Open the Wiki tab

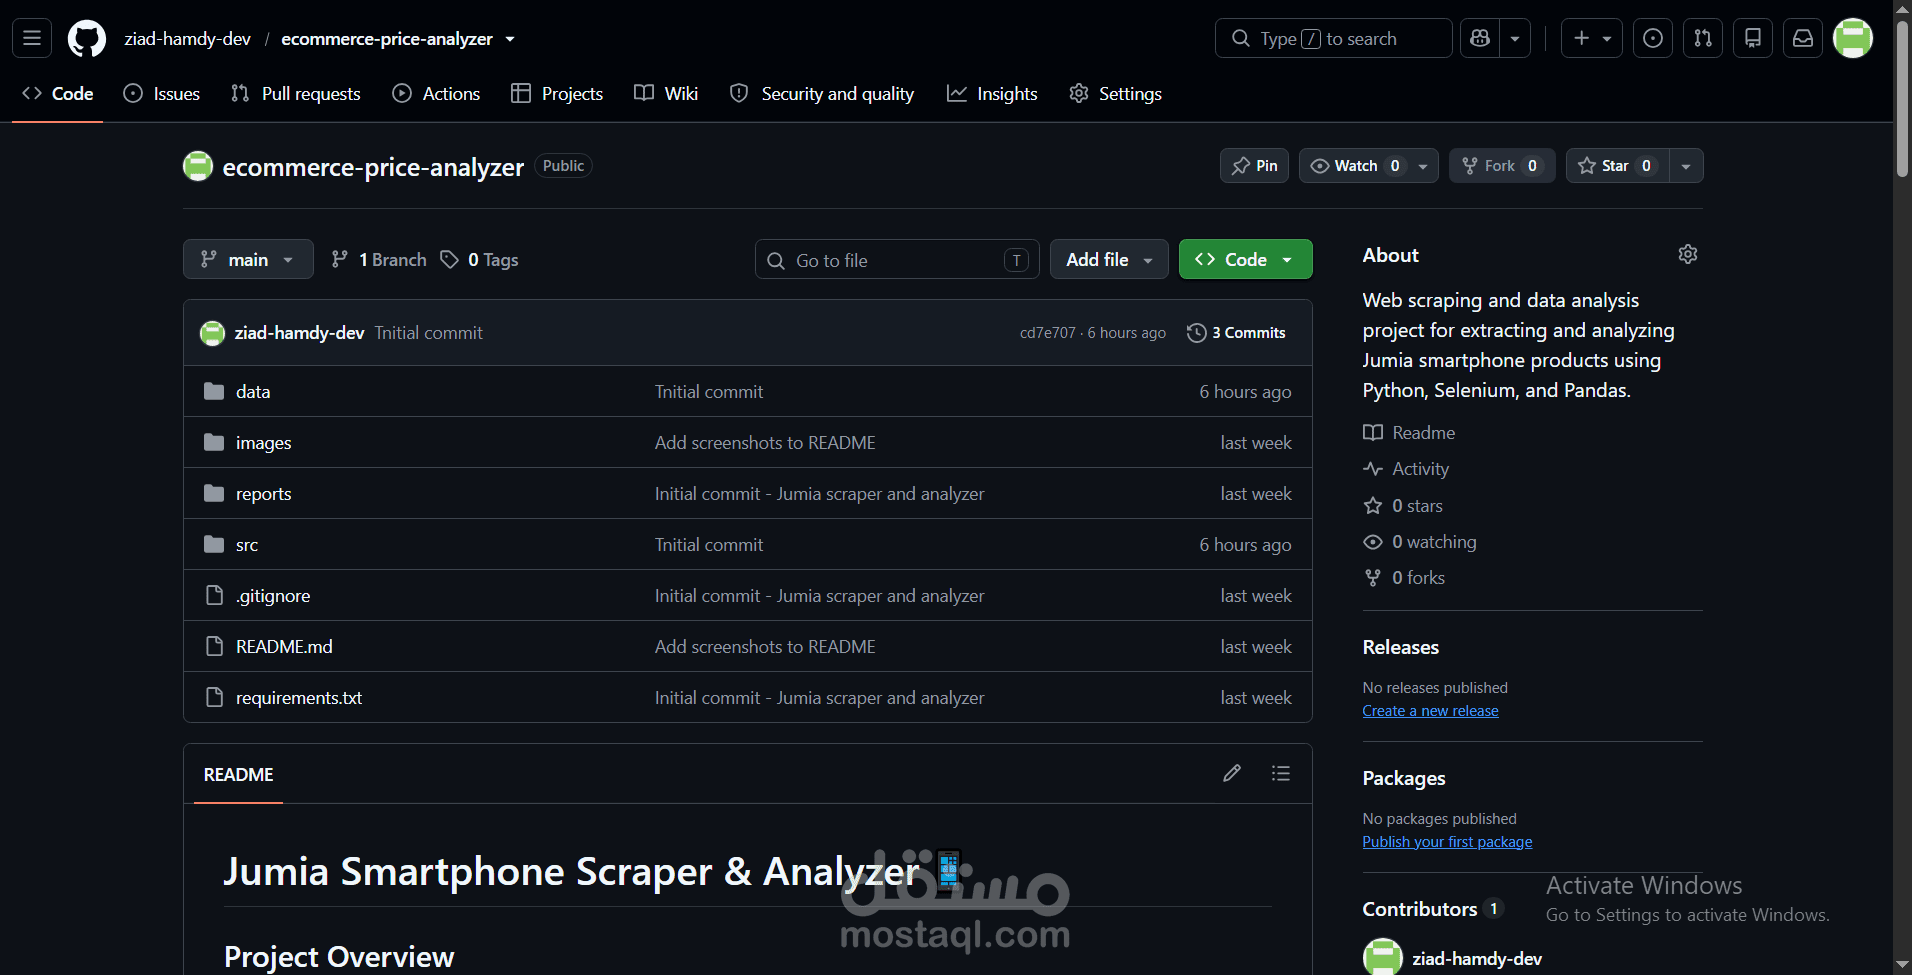pos(666,94)
